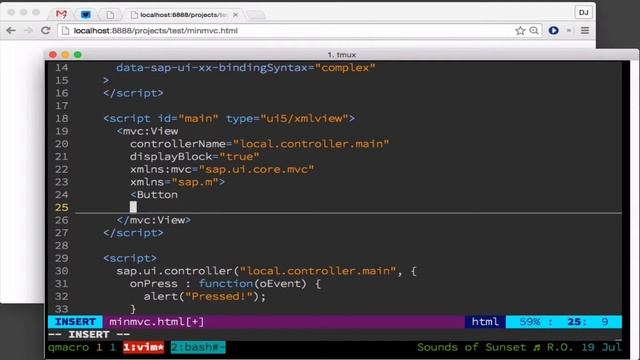This screenshot has width=640, height=360.
Task: Click the <mvc:View opening tag
Action: click(x=147, y=131)
